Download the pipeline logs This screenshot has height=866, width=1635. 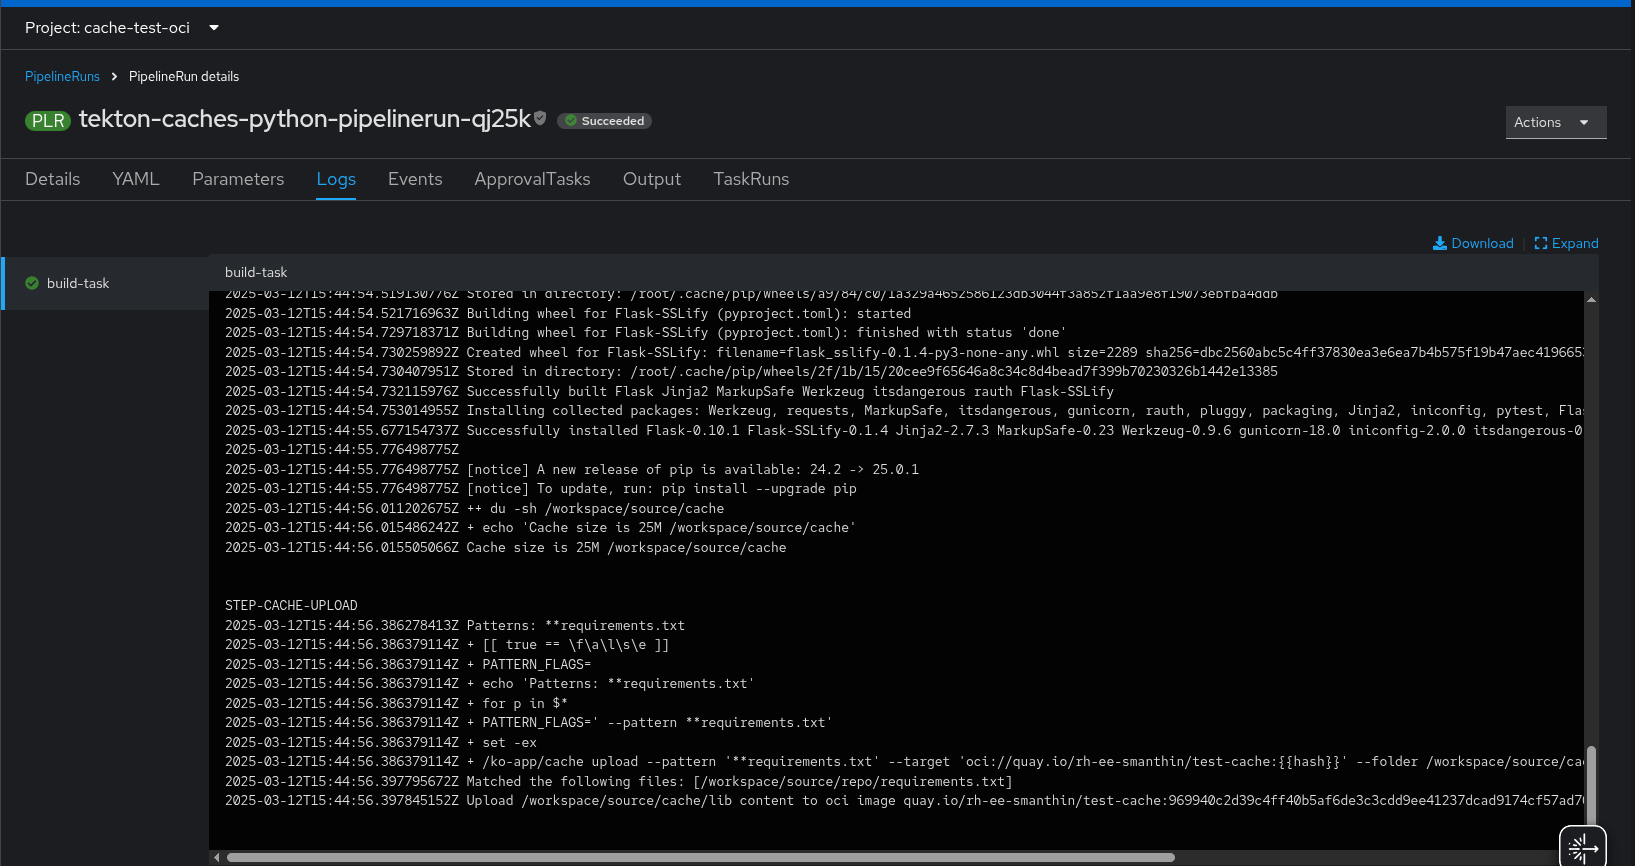click(x=1473, y=243)
